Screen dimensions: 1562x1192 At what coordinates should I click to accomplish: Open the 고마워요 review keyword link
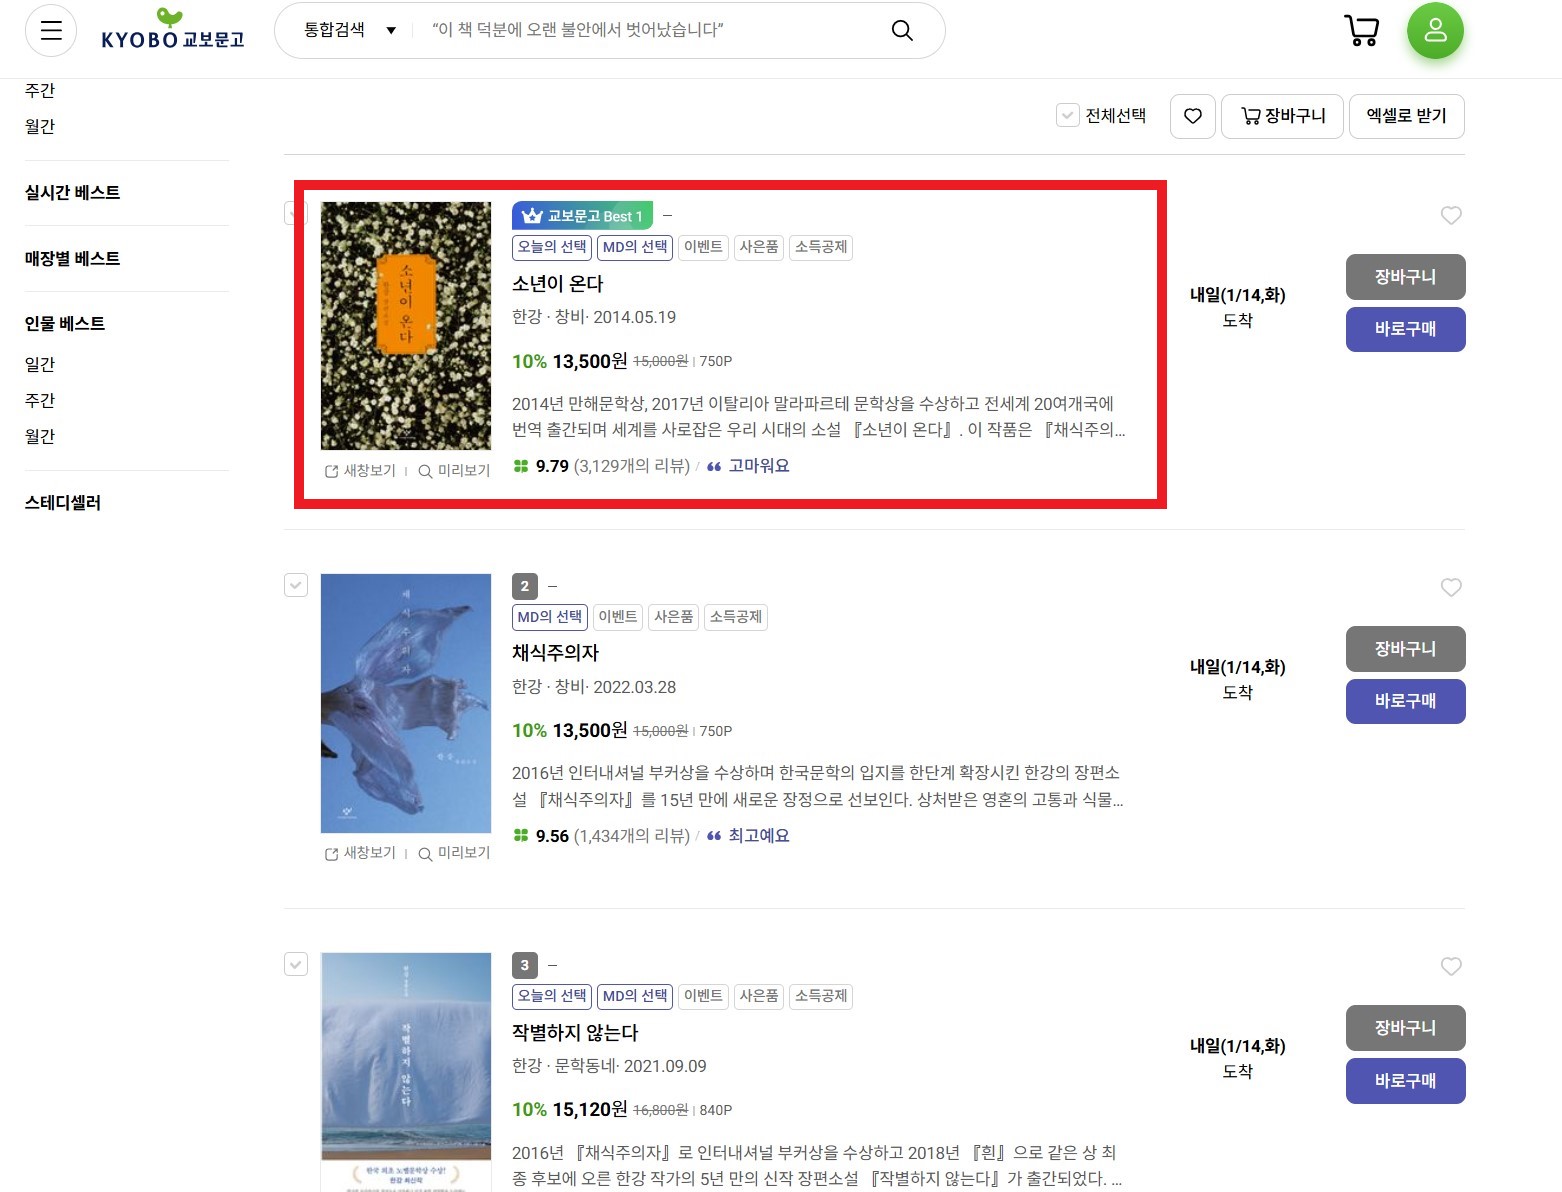click(759, 466)
